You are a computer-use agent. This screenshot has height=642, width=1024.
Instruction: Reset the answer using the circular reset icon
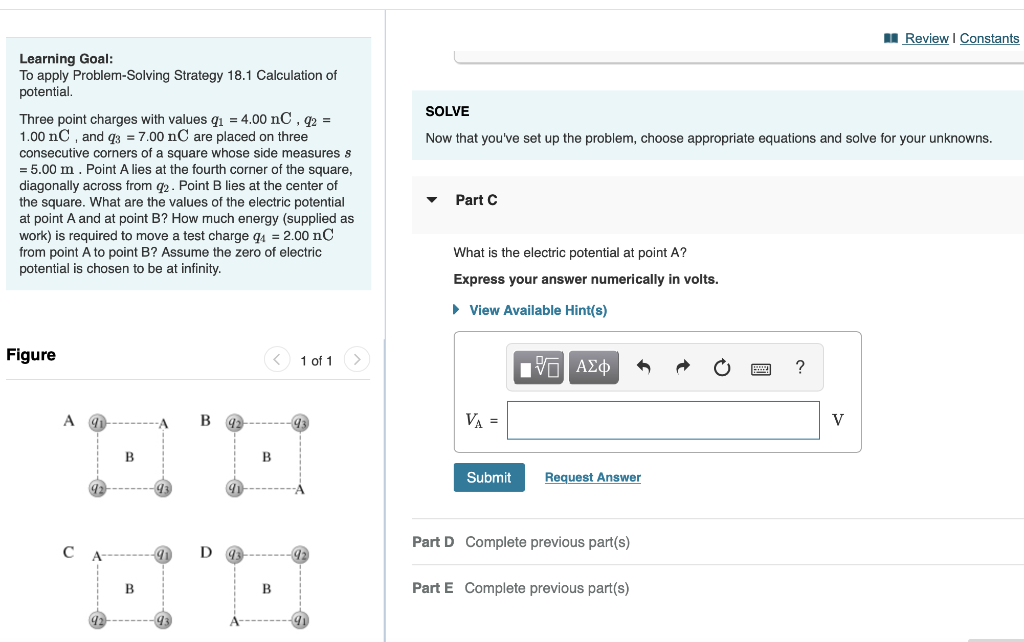click(721, 367)
